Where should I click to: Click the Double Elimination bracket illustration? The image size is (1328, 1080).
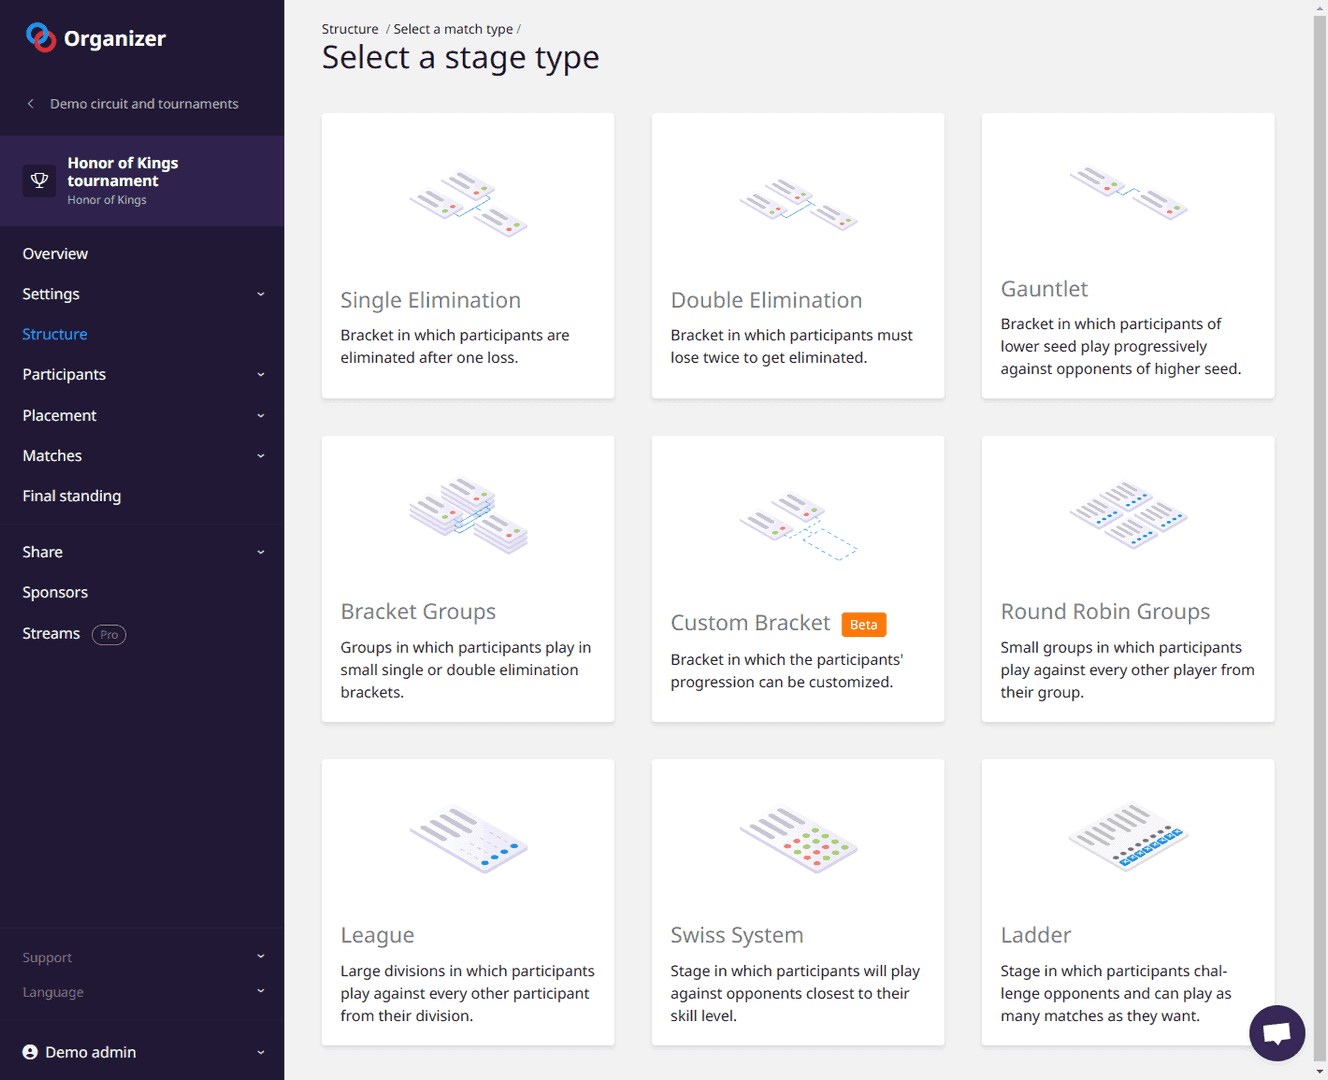798,204
